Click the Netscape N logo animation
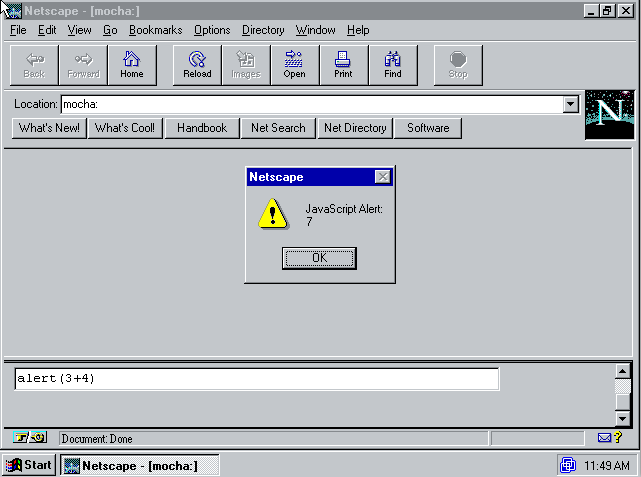This screenshot has height=477, width=641. [609, 114]
